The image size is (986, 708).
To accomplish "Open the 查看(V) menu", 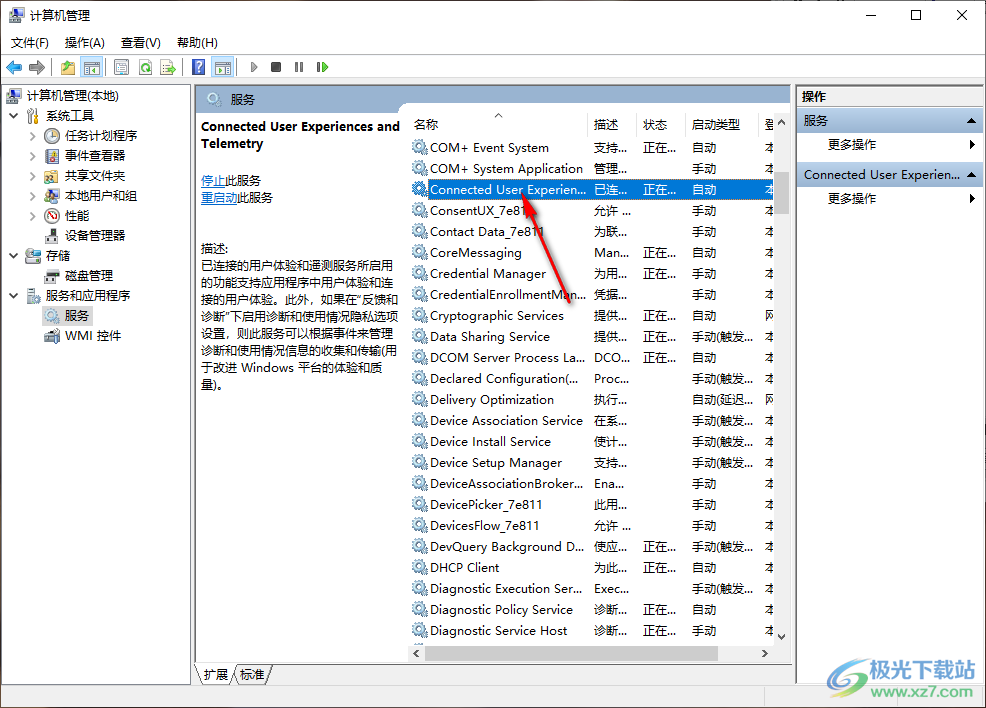I will click(x=140, y=43).
